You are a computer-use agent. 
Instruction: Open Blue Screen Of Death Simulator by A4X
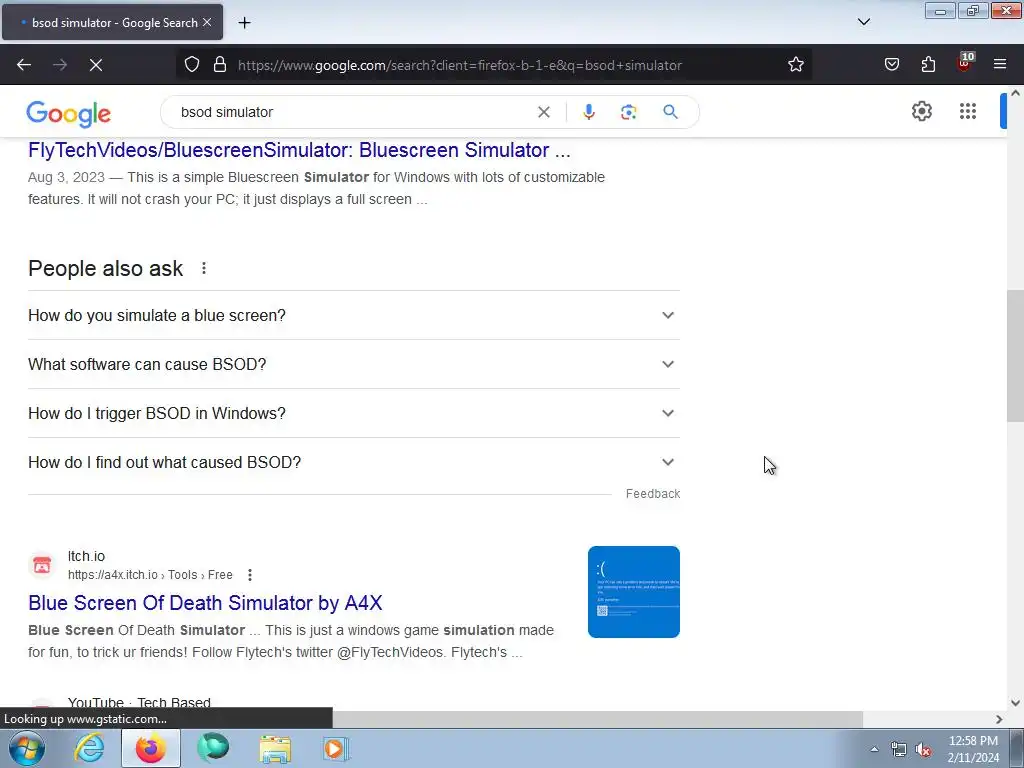coord(205,603)
